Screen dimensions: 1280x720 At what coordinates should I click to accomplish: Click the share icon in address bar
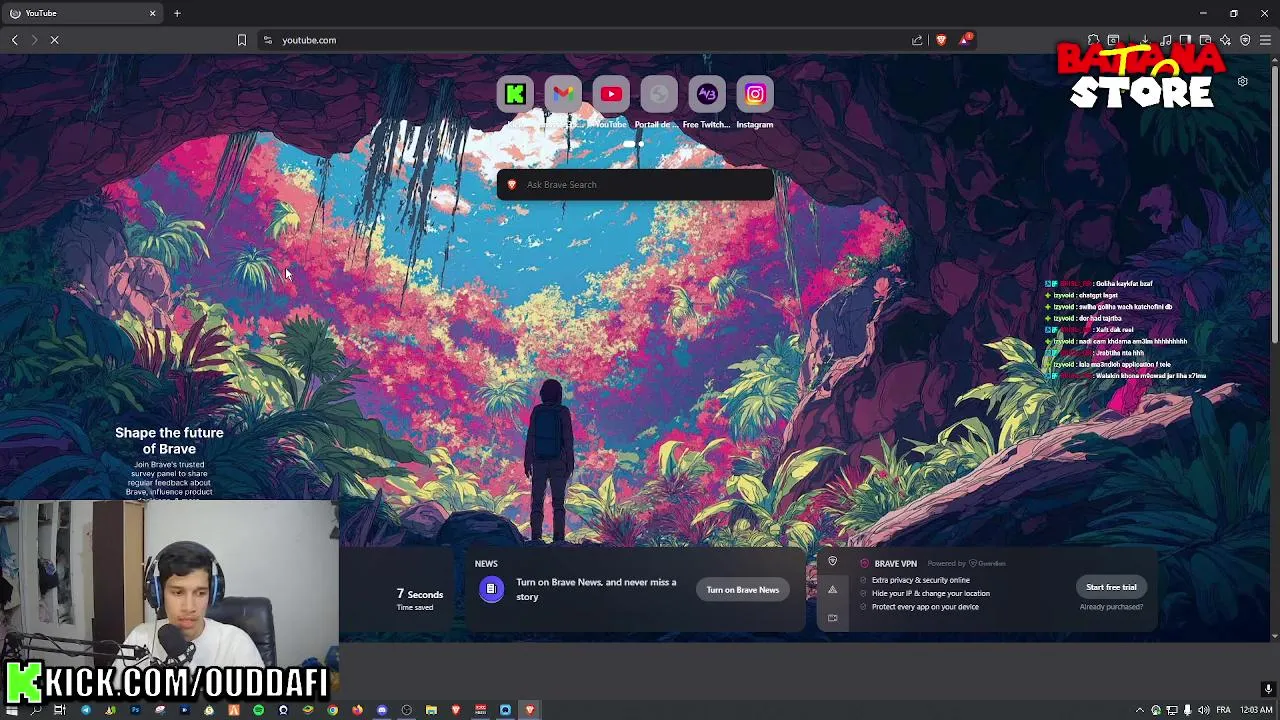917,40
